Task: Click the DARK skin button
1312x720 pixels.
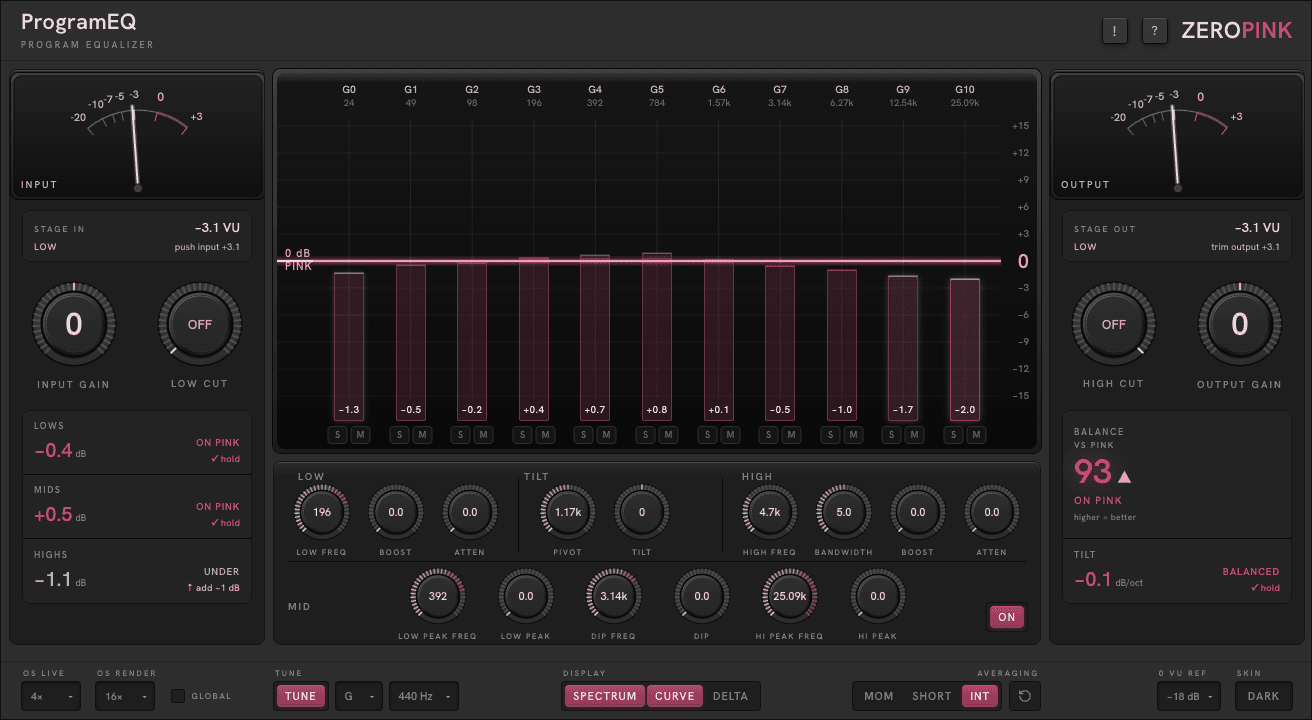Action: pos(1264,696)
